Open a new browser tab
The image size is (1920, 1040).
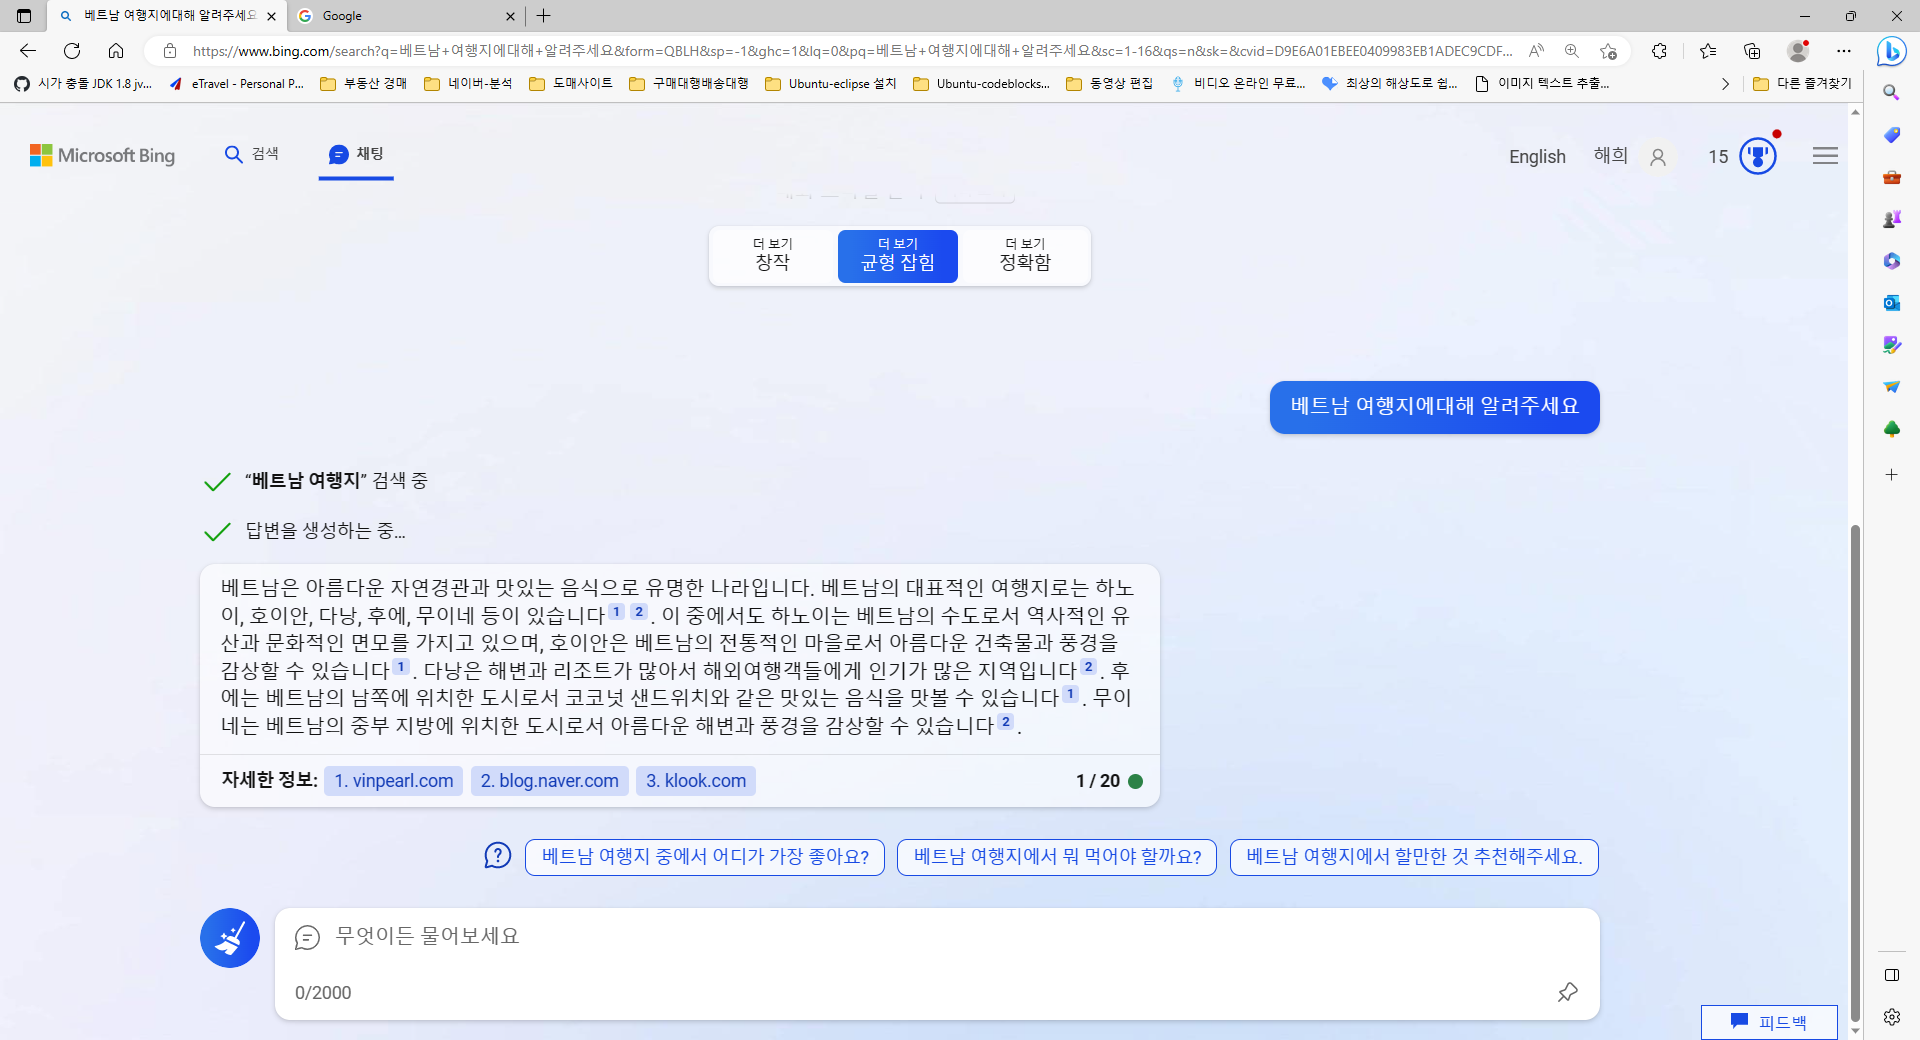click(544, 16)
